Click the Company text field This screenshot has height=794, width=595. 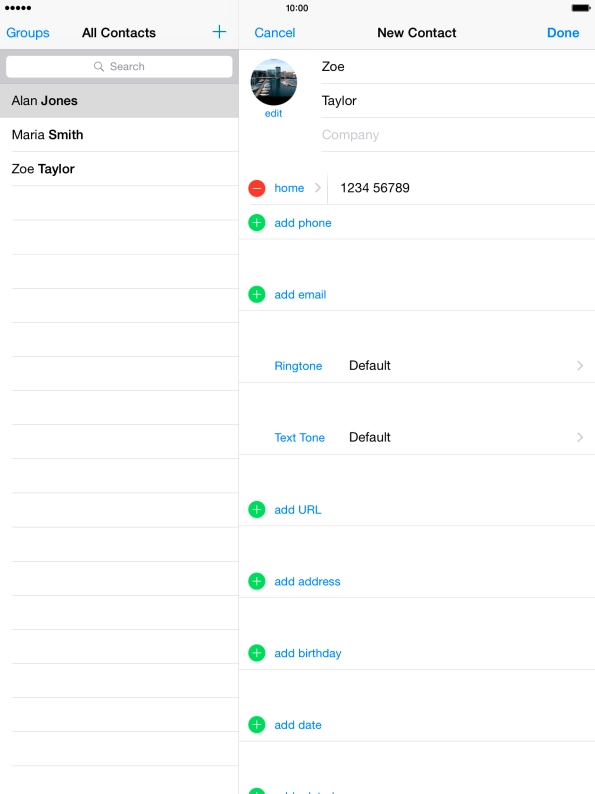click(458, 135)
